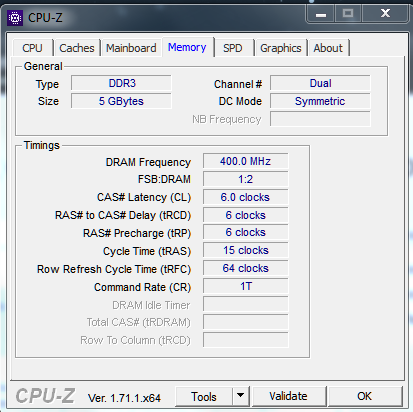Click the CAS# Latency (CL) label

pos(144,197)
